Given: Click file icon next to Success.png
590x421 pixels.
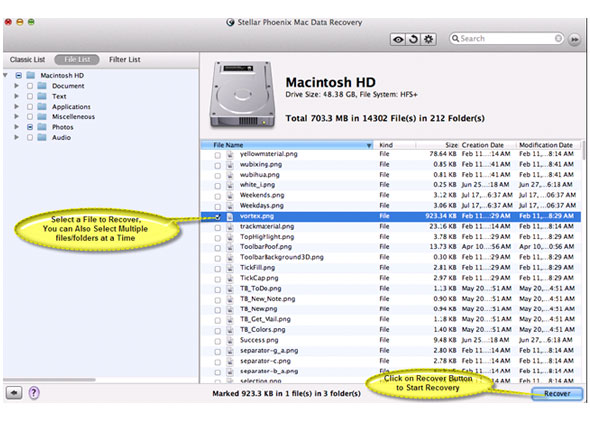Looking at the screenshot, I should tap(230, 340).
